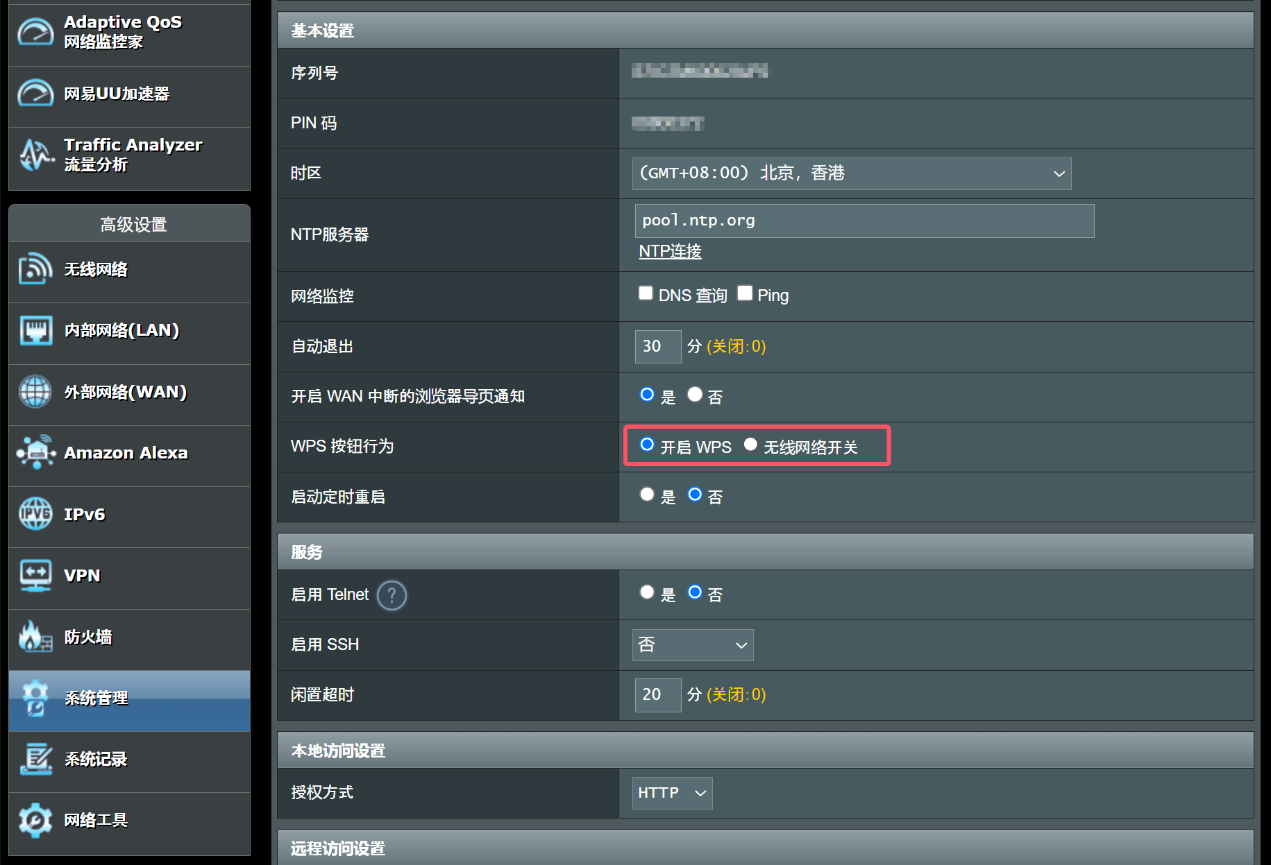The width and height of the screenshot is (1271, 865).
Task: Open the 授权方式 HTTP dropdown
Action: pos(672,793)
